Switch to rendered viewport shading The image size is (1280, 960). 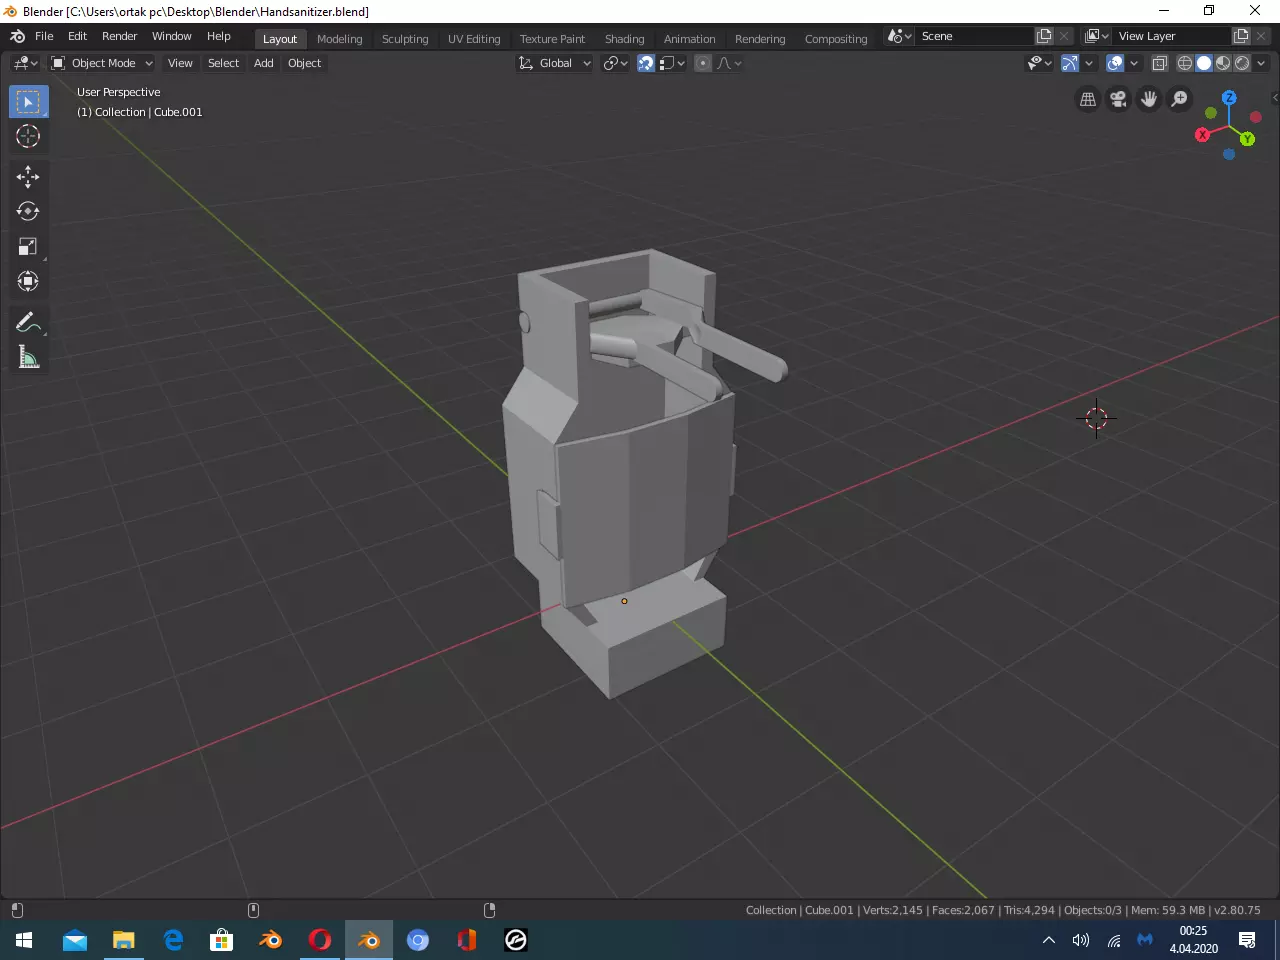pyautogui.click(x=1242, y=63)
